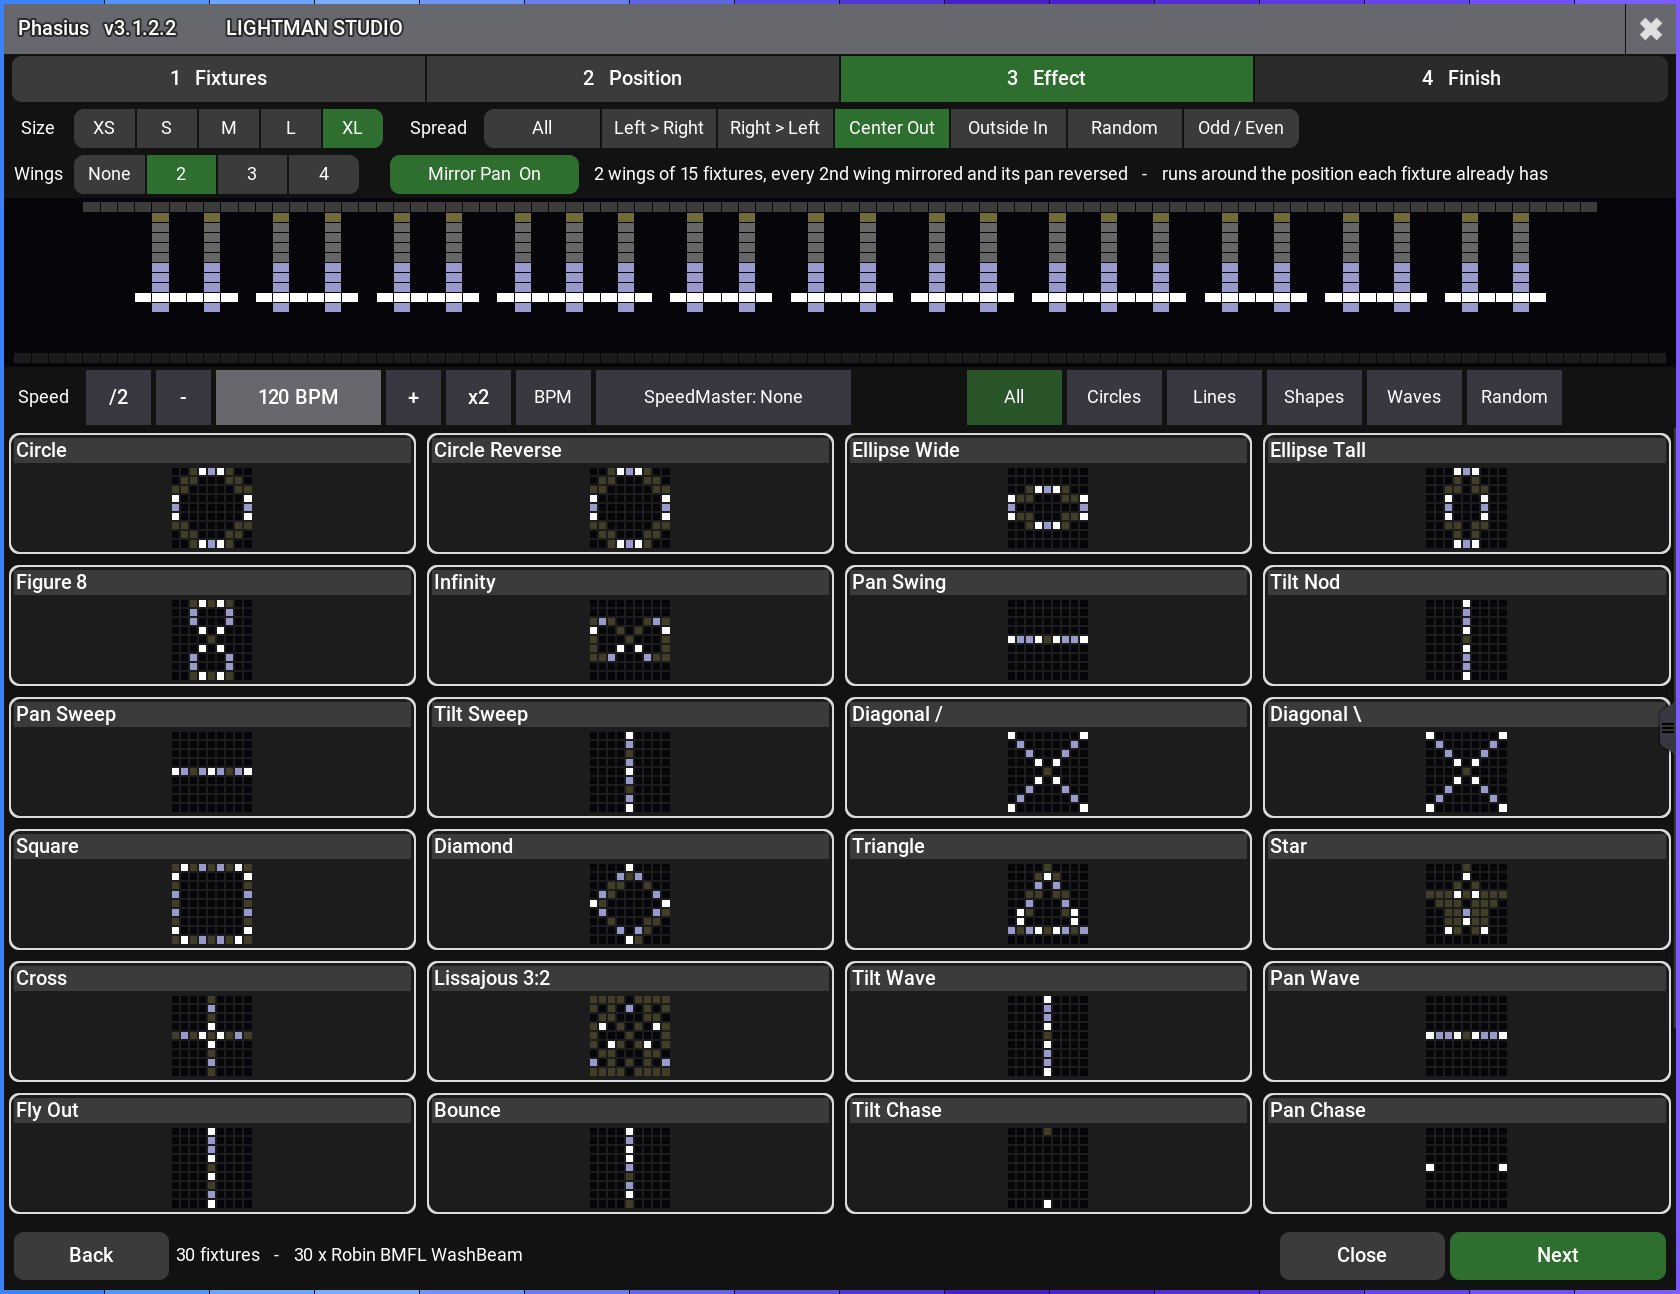Select the XS size option
The width and height of the screenshot is (1680, 1294).
[x=104, y=128]
